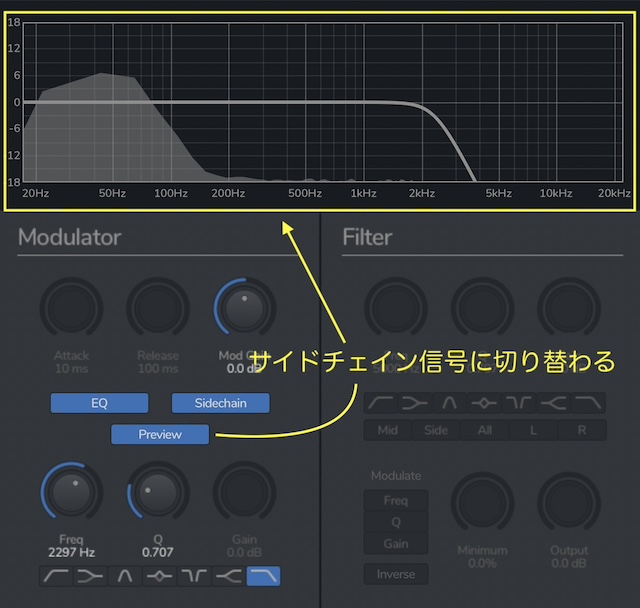Click the 2297 Hz frequency value field
The width and height of the screenshot is (640, 608).
pos(71,551)
